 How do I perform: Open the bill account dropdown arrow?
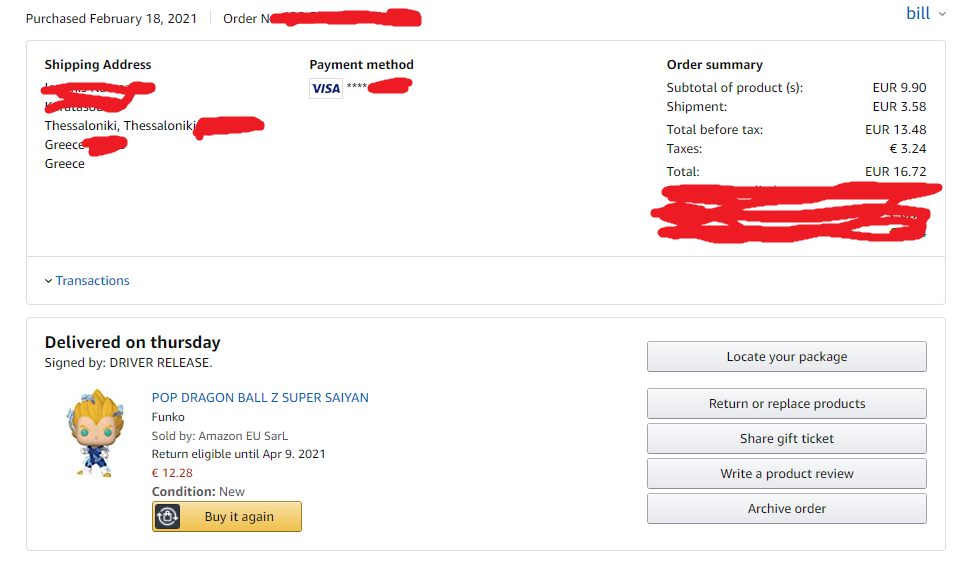click(942, 14)
